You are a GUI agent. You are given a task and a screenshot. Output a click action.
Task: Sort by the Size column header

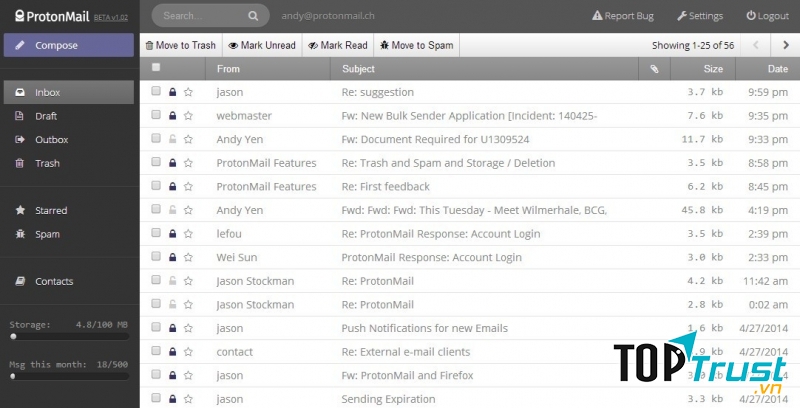coord(713,69)
